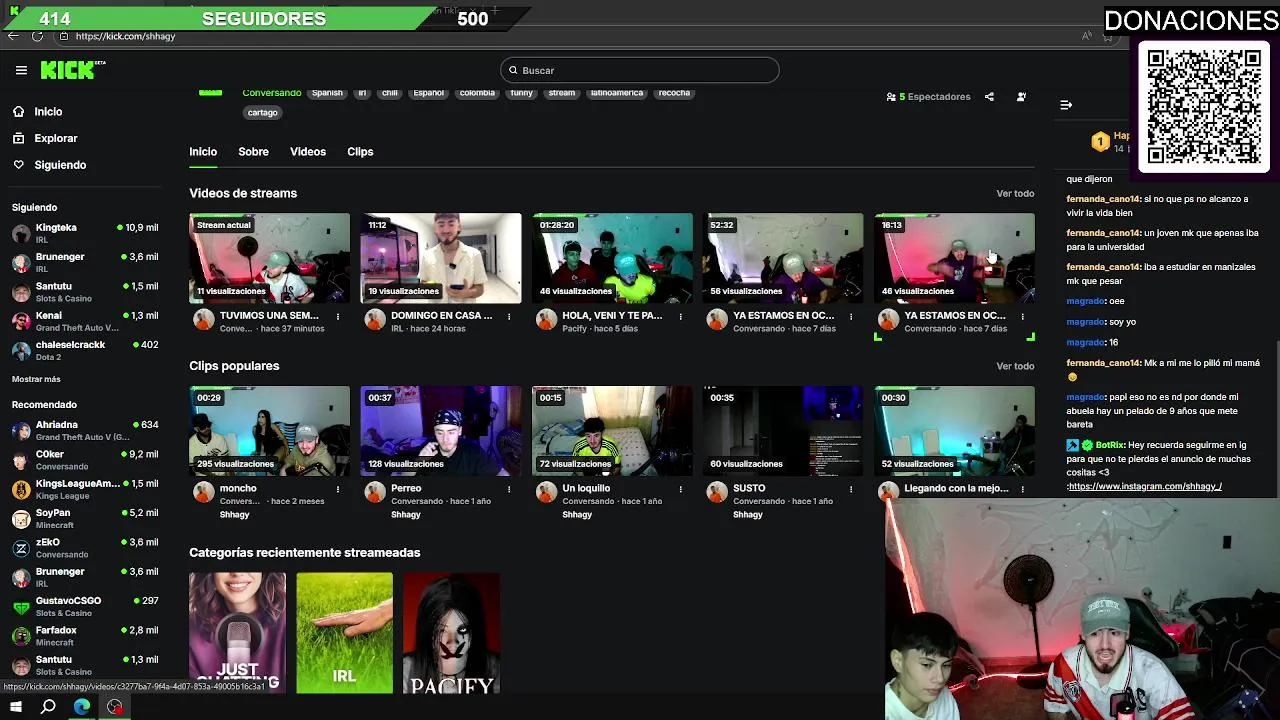Reload the page with the refresh icon
Viewport: 1280px width, 720px height.
[x=37, y=36]
